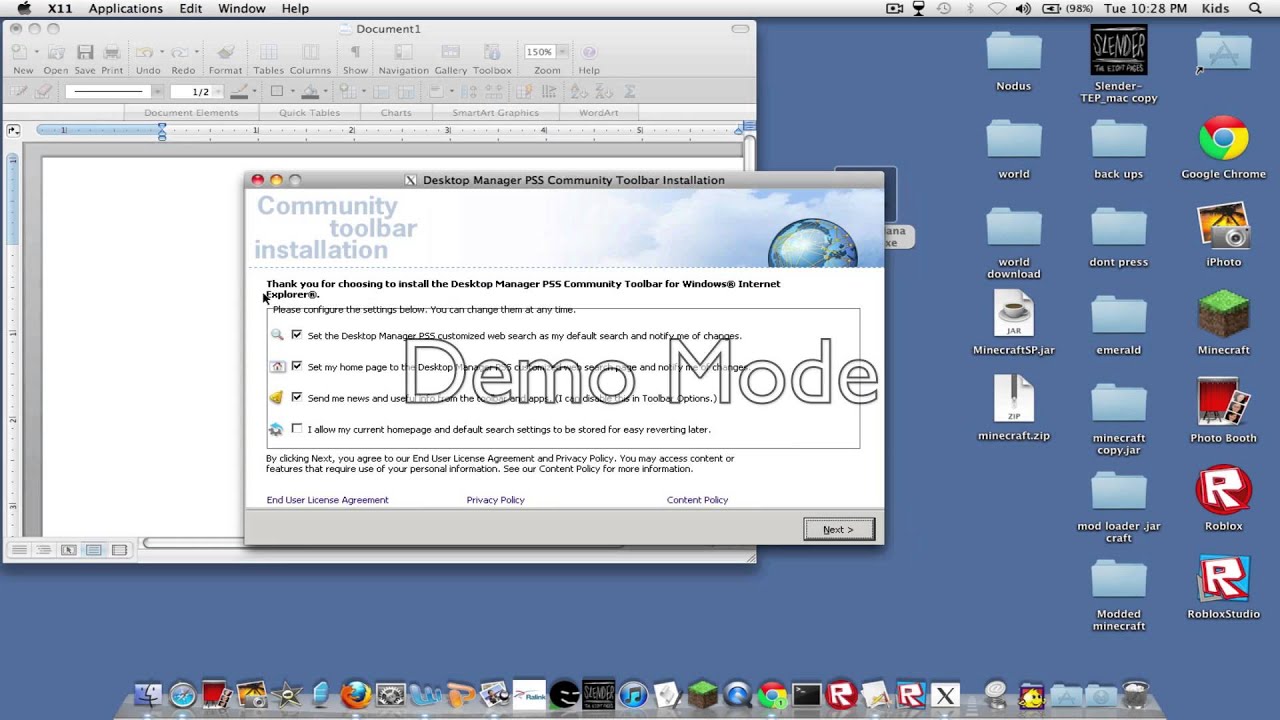Open the line style dropdown arrow
The width and height of the screenshot is (1280, 720).
157,91
